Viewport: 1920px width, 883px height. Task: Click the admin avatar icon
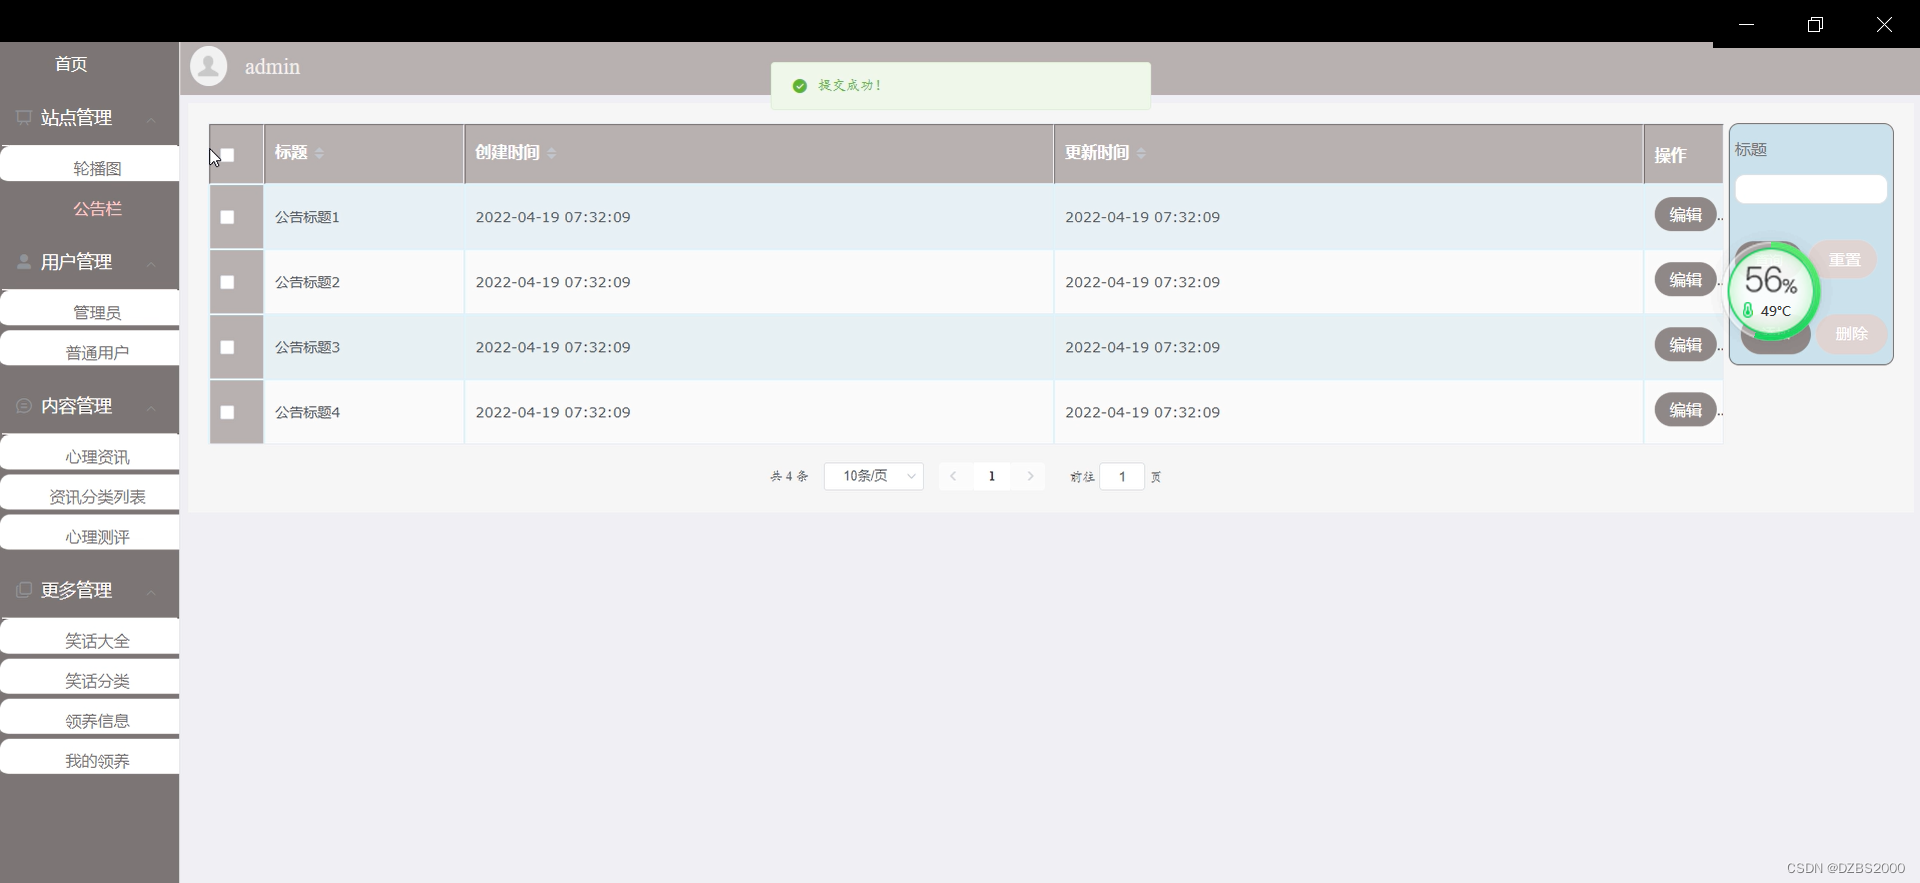(x=209, y=66)
